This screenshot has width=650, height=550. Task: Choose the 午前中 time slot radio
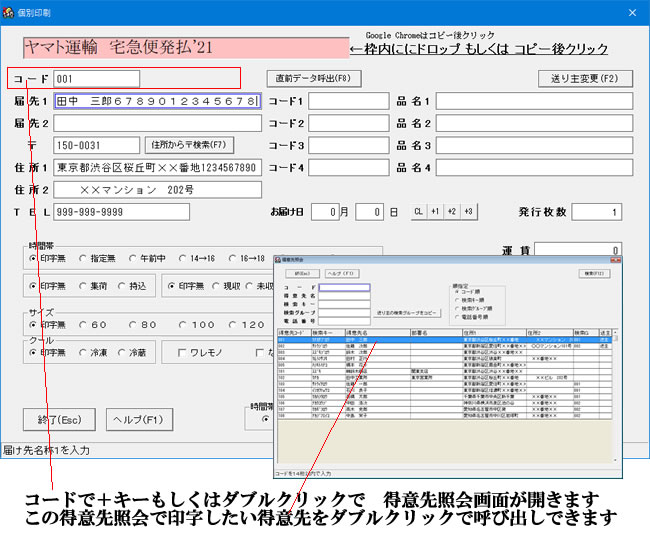pyautogui.click(x=132, y=258)
